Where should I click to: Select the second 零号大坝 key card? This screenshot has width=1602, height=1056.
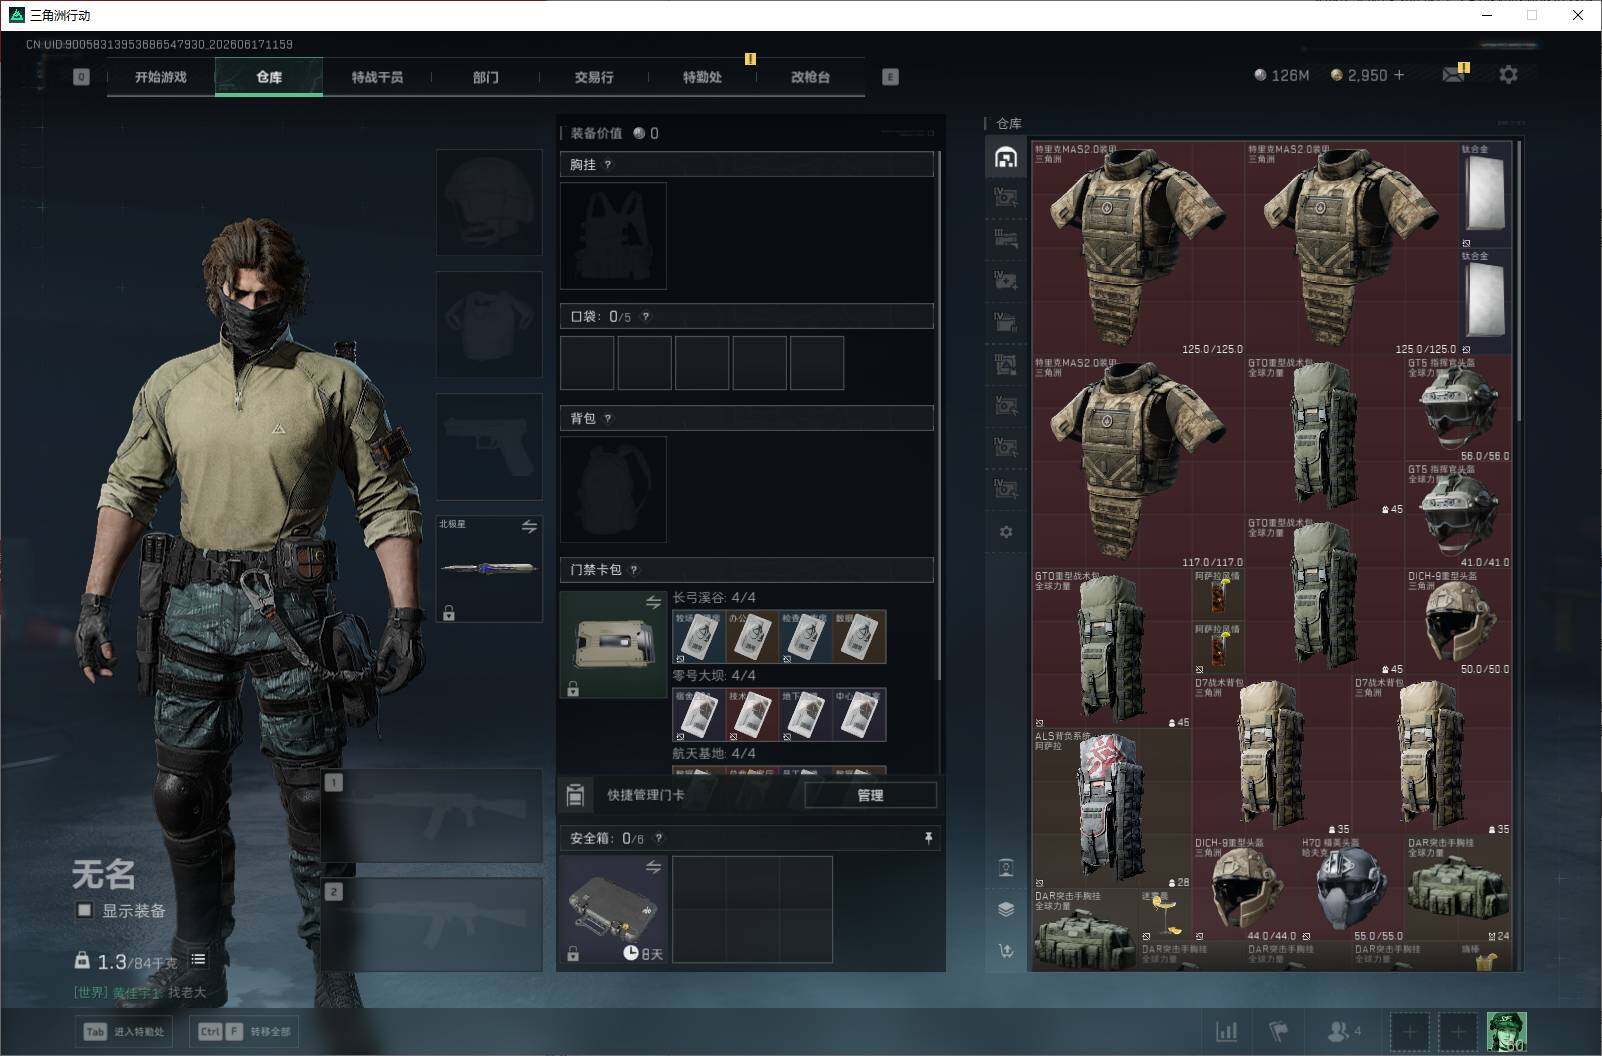752,715
